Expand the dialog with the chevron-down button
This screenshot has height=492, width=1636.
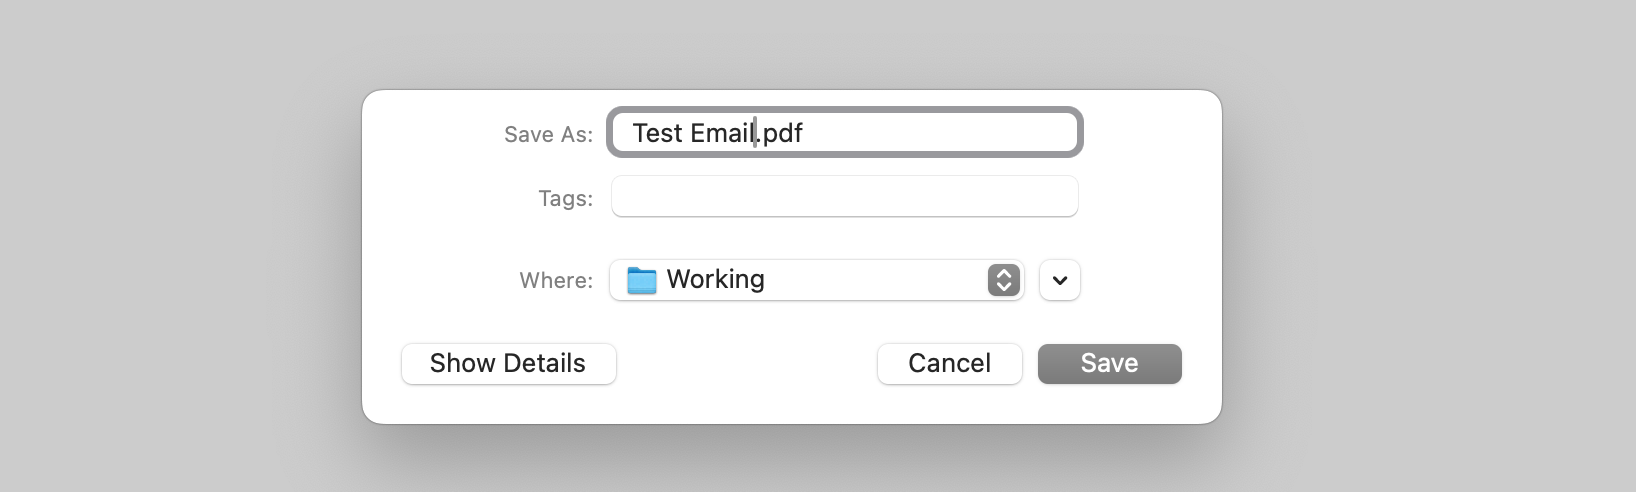[x=1060, y=280]
